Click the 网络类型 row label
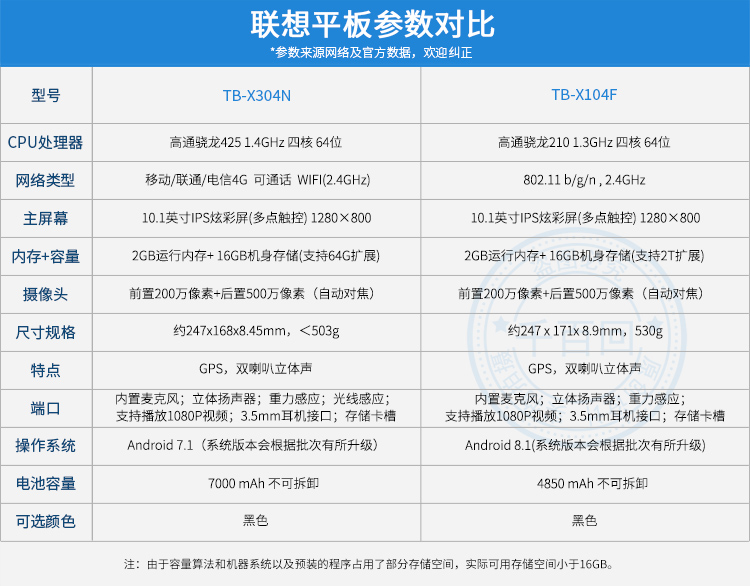Viewport: 750px width, 586px height. coord(45,180)
